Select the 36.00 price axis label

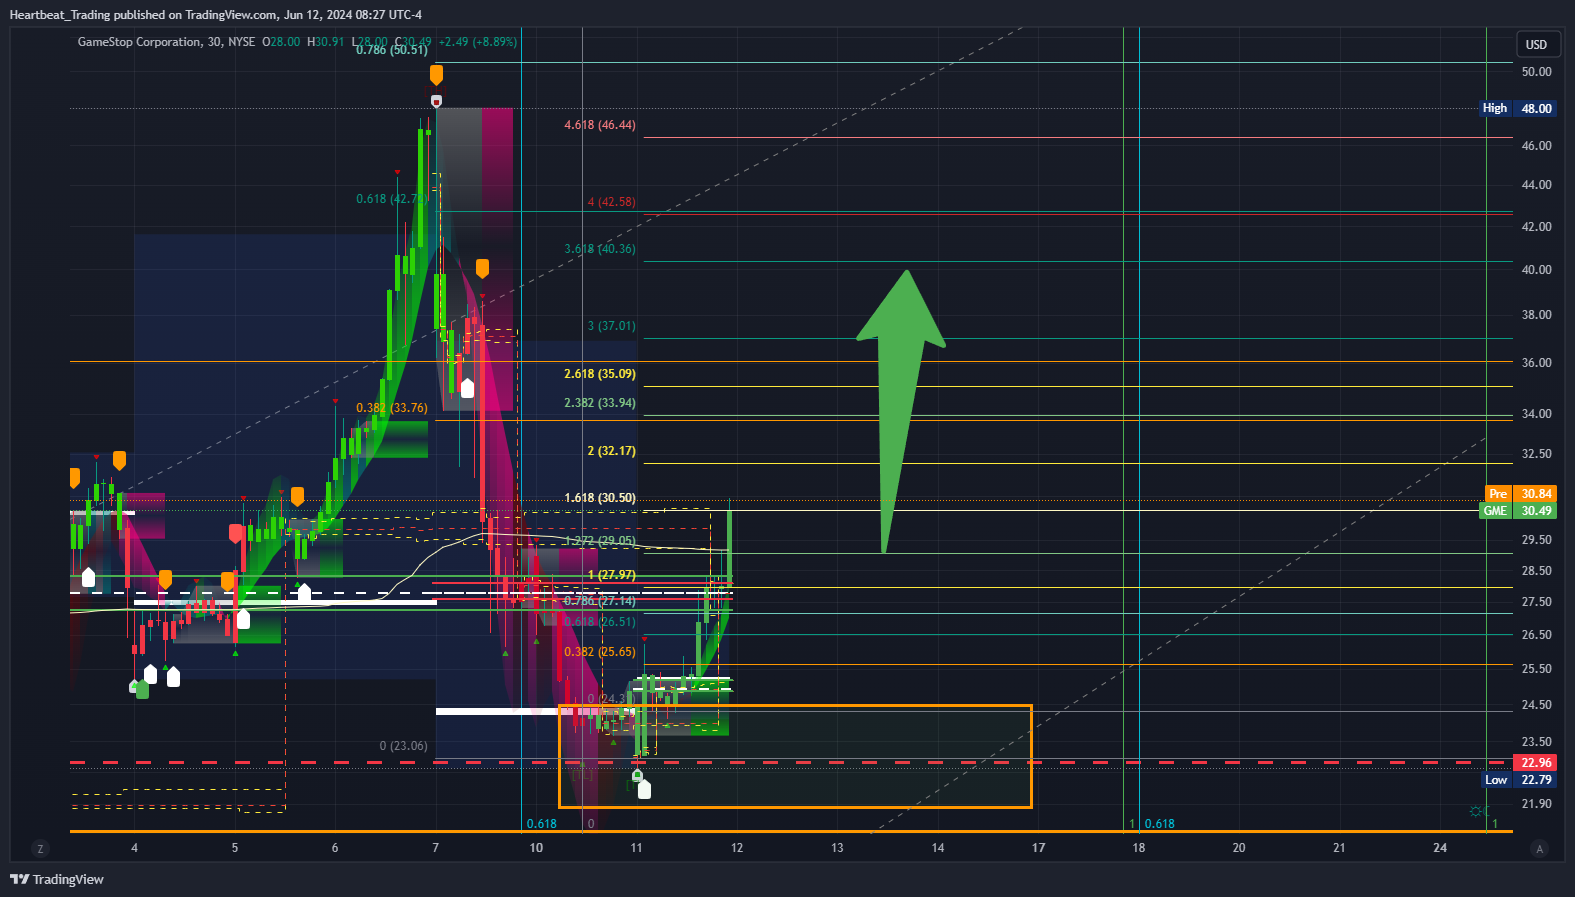coord(1536,363)
